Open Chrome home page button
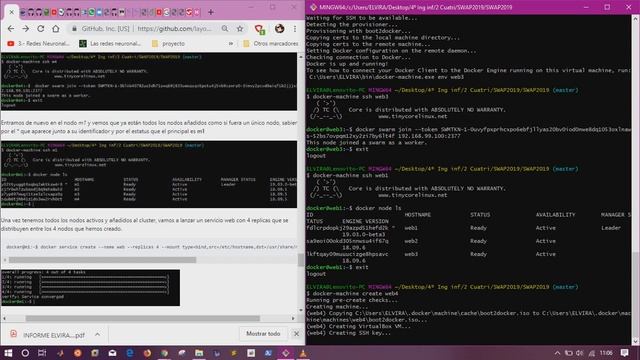Viewport: 640px width, 360px height. (x=56, y=29)
